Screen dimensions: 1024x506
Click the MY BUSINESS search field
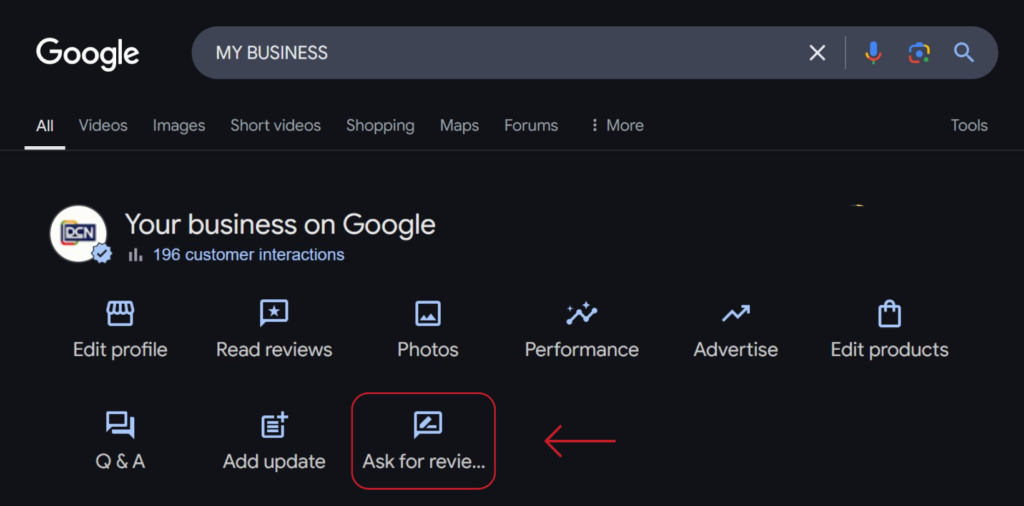point(500,53)
